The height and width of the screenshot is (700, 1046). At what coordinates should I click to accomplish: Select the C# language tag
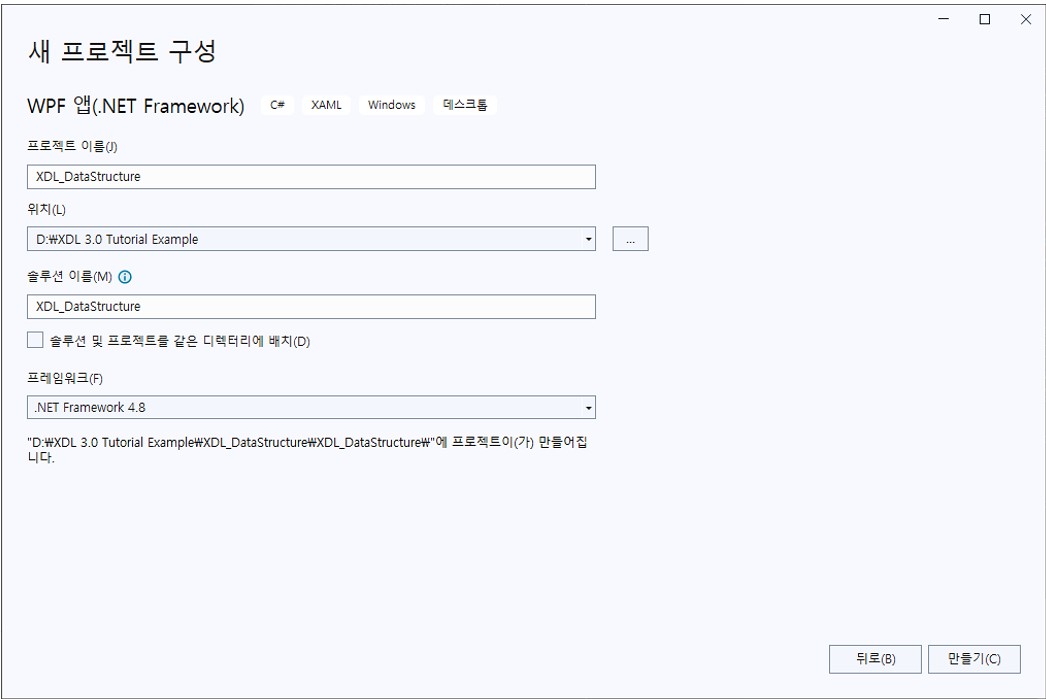click(x=278, y=105)
